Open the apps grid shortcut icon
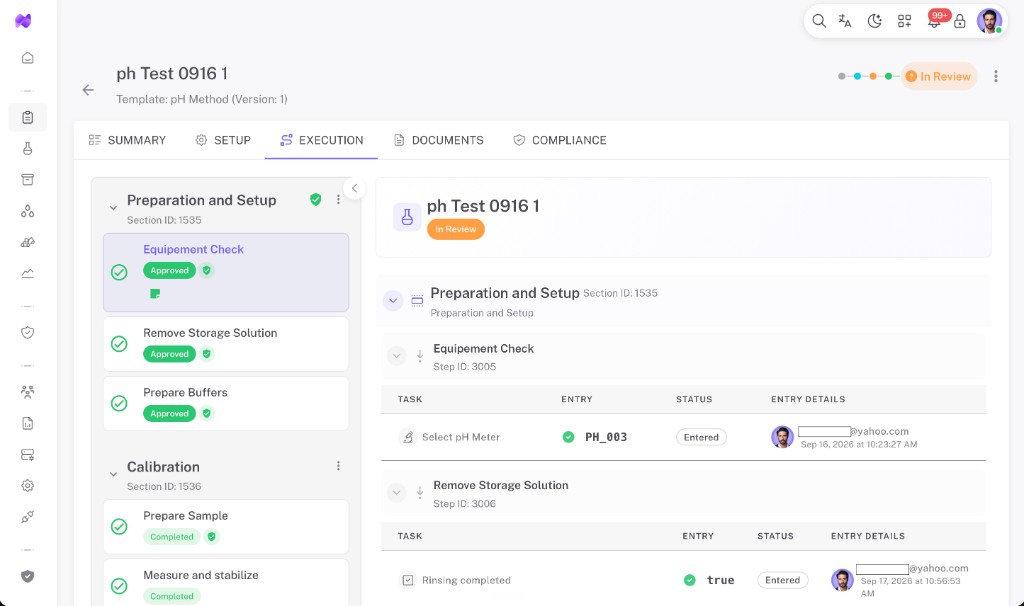Screen dimensions: 1024x606 tap(904, 21)
